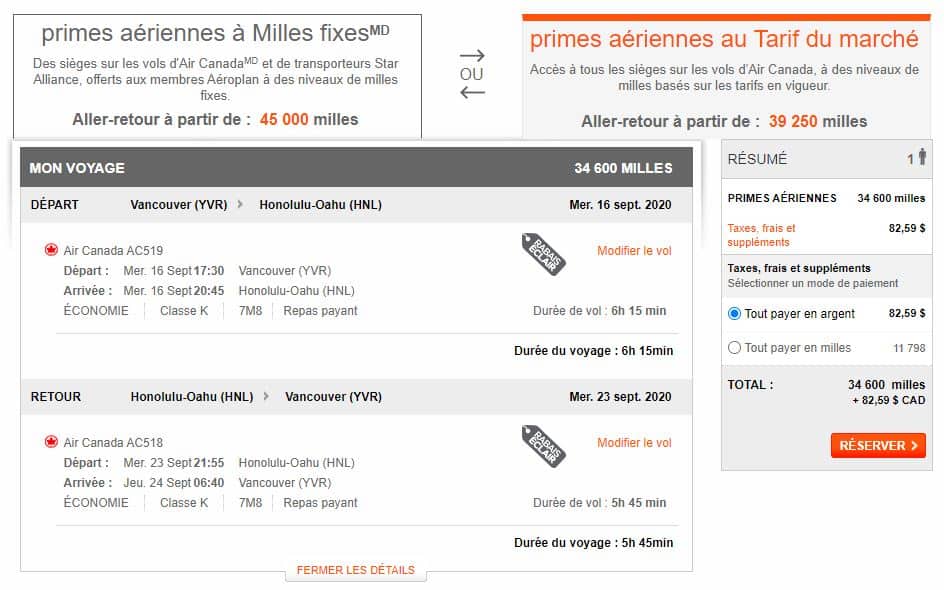Click the arrow between Honolulu and Vancouver in Retour
944x590 pixels.
266,397
